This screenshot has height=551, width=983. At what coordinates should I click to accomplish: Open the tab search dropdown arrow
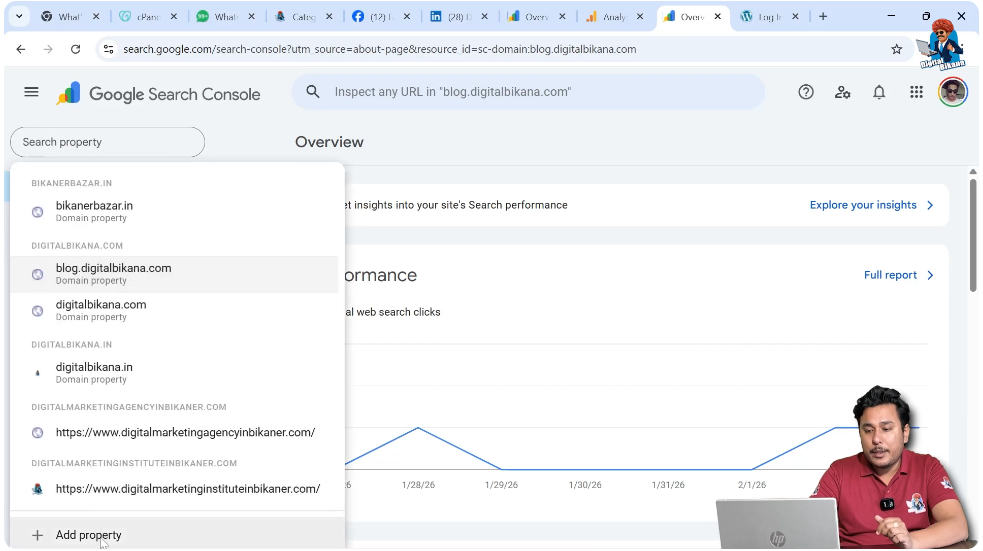click(19, 16)
